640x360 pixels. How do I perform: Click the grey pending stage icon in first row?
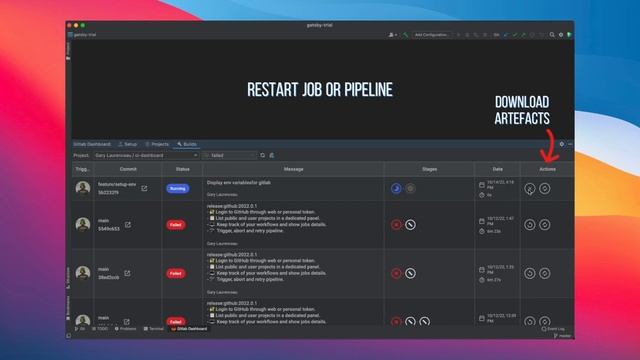410,188
